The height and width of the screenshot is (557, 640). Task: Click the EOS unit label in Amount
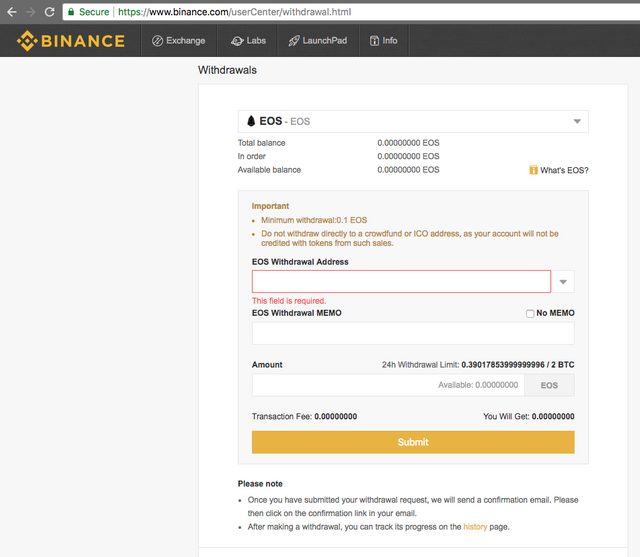click(549, 385)
